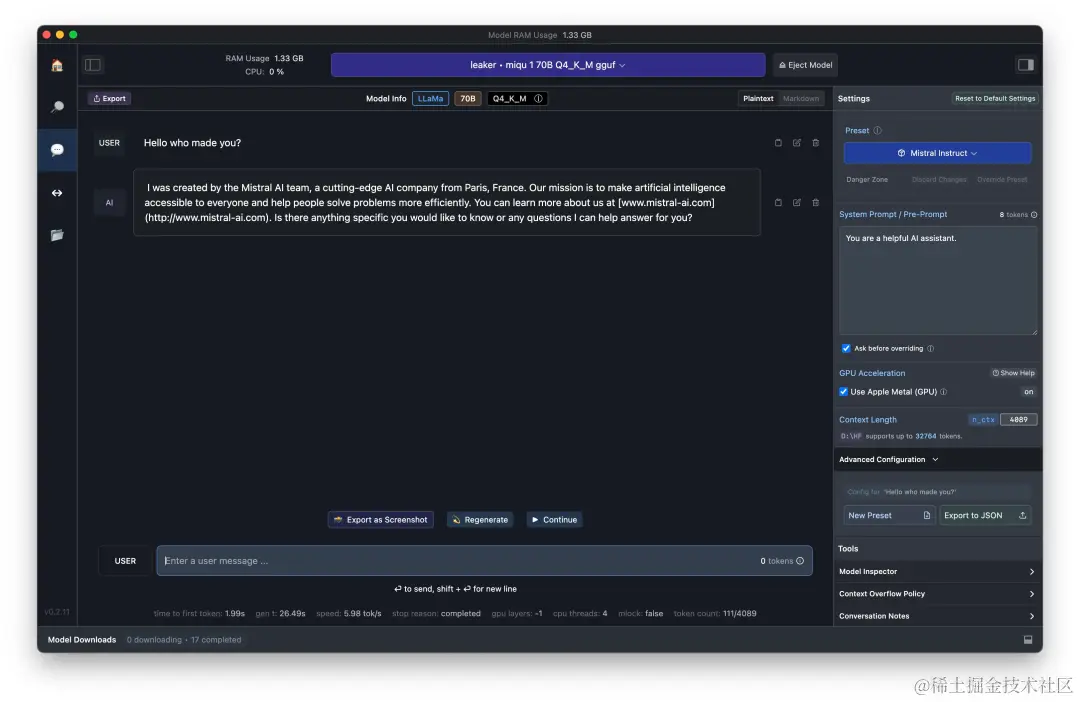The image size is (1080, 702).
Task: Open the Search magnifier in the sidebar
Action: pyautogui.click(x=57, y=107)
